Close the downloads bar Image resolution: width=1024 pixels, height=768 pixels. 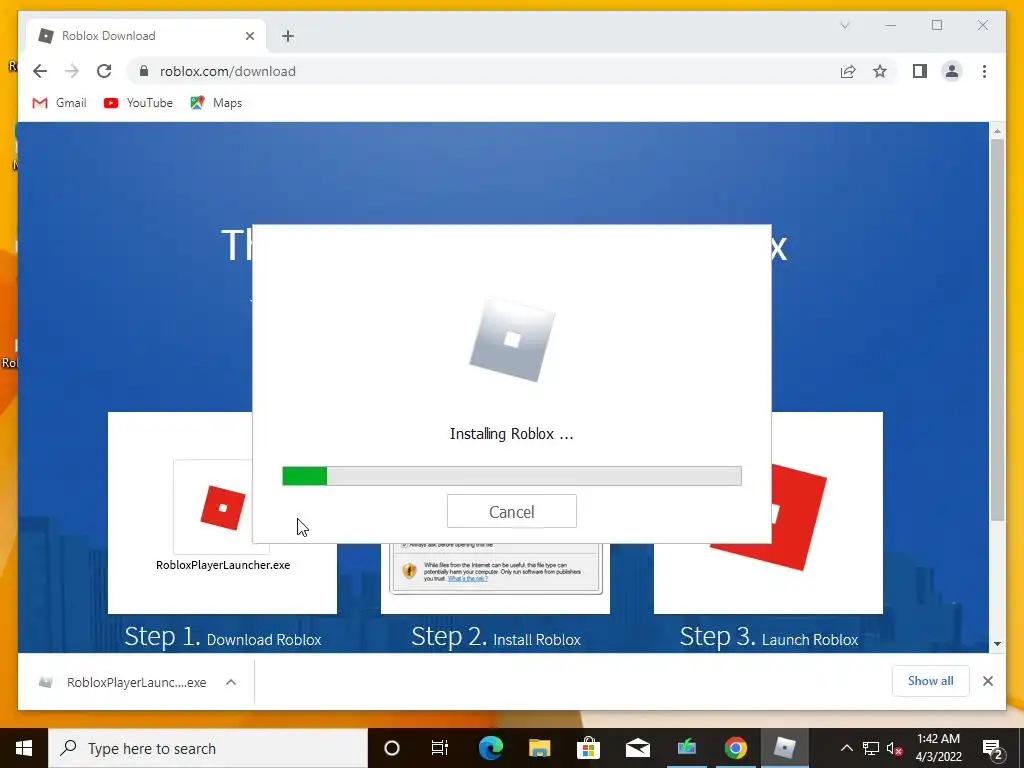(x=987, y=681)
